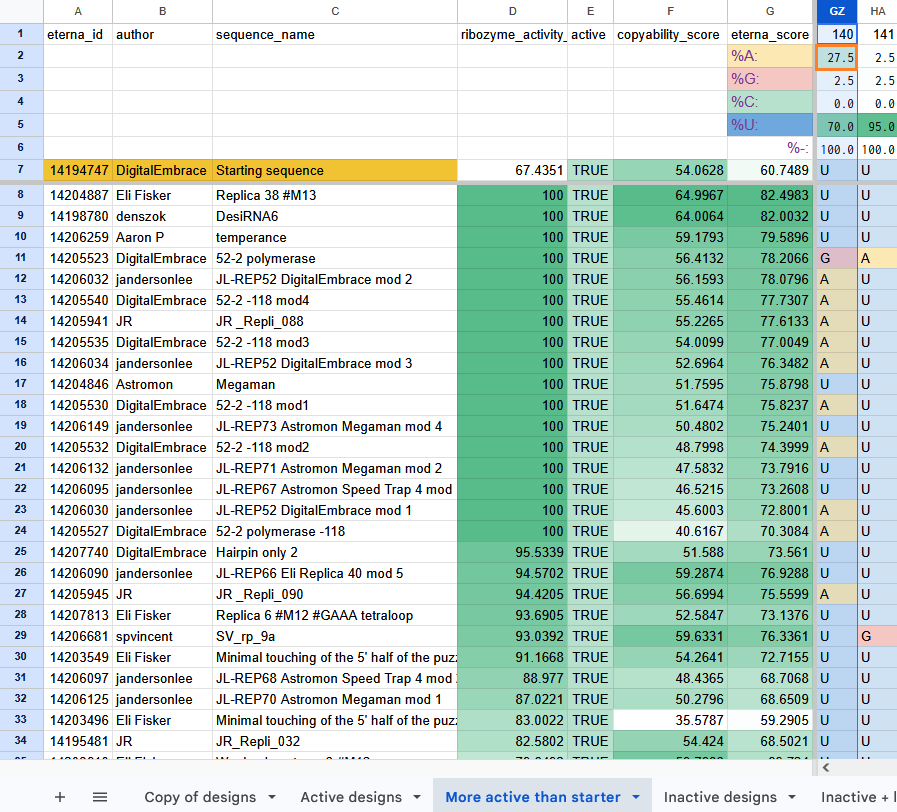
Task: Open Copy of designs tab dropdown arrow
Action: coord(272,797)
